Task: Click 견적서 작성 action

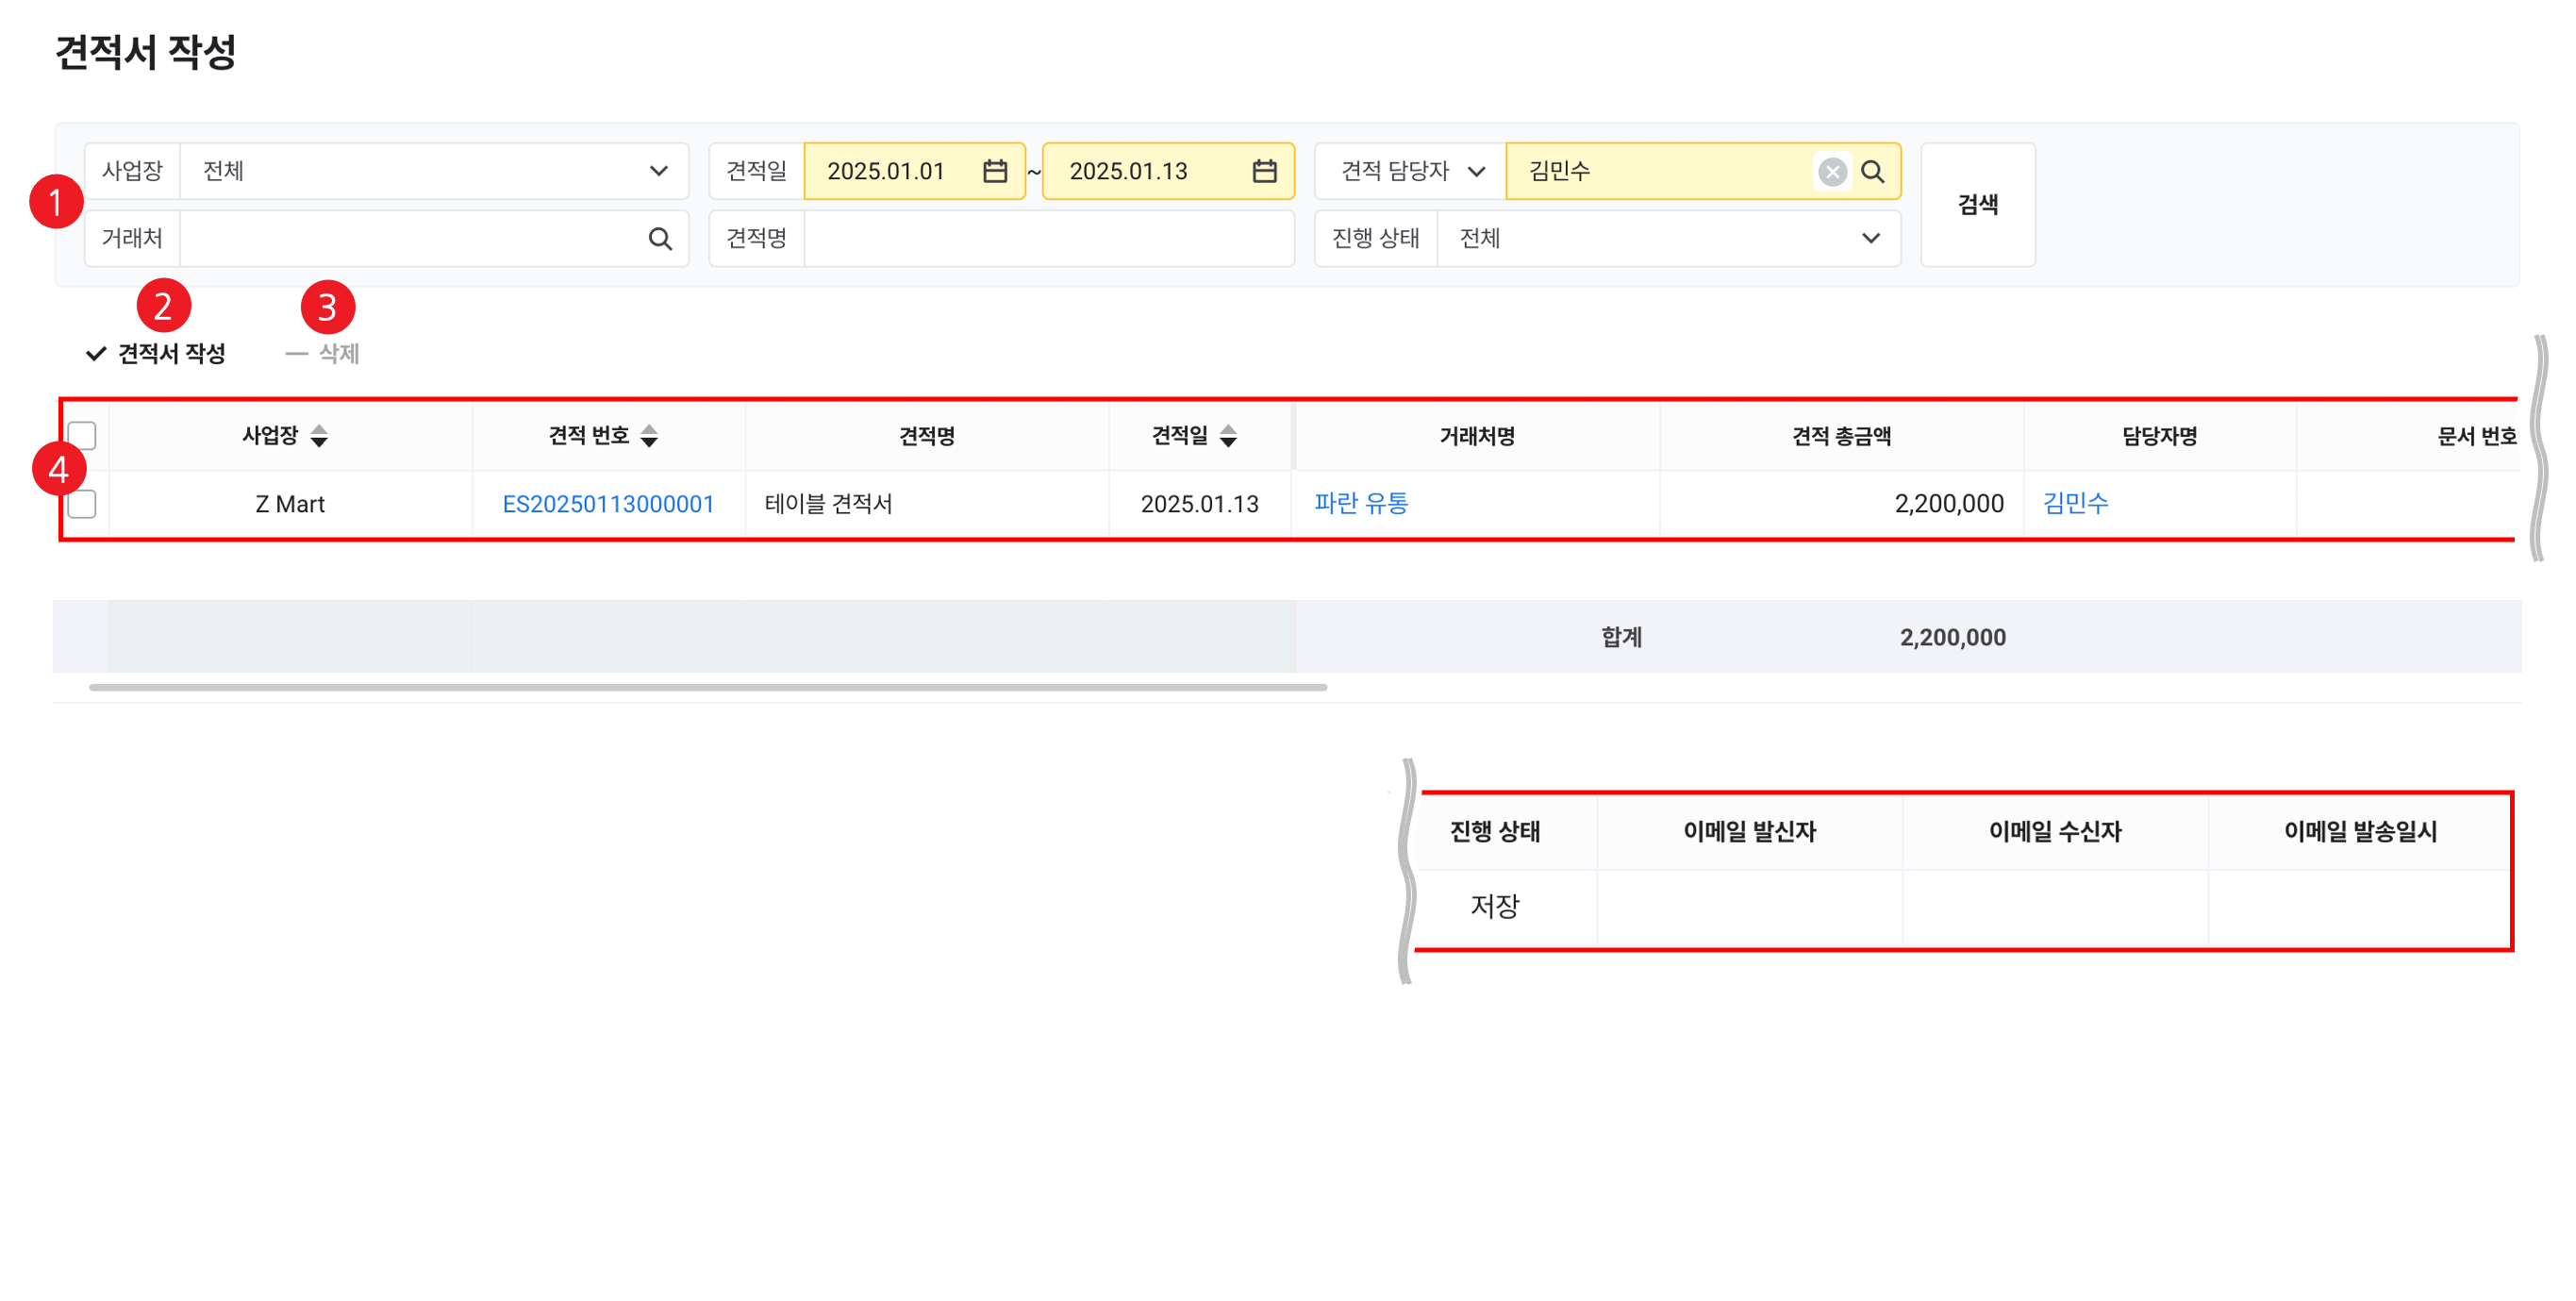Action: click(x=157, y=354)
